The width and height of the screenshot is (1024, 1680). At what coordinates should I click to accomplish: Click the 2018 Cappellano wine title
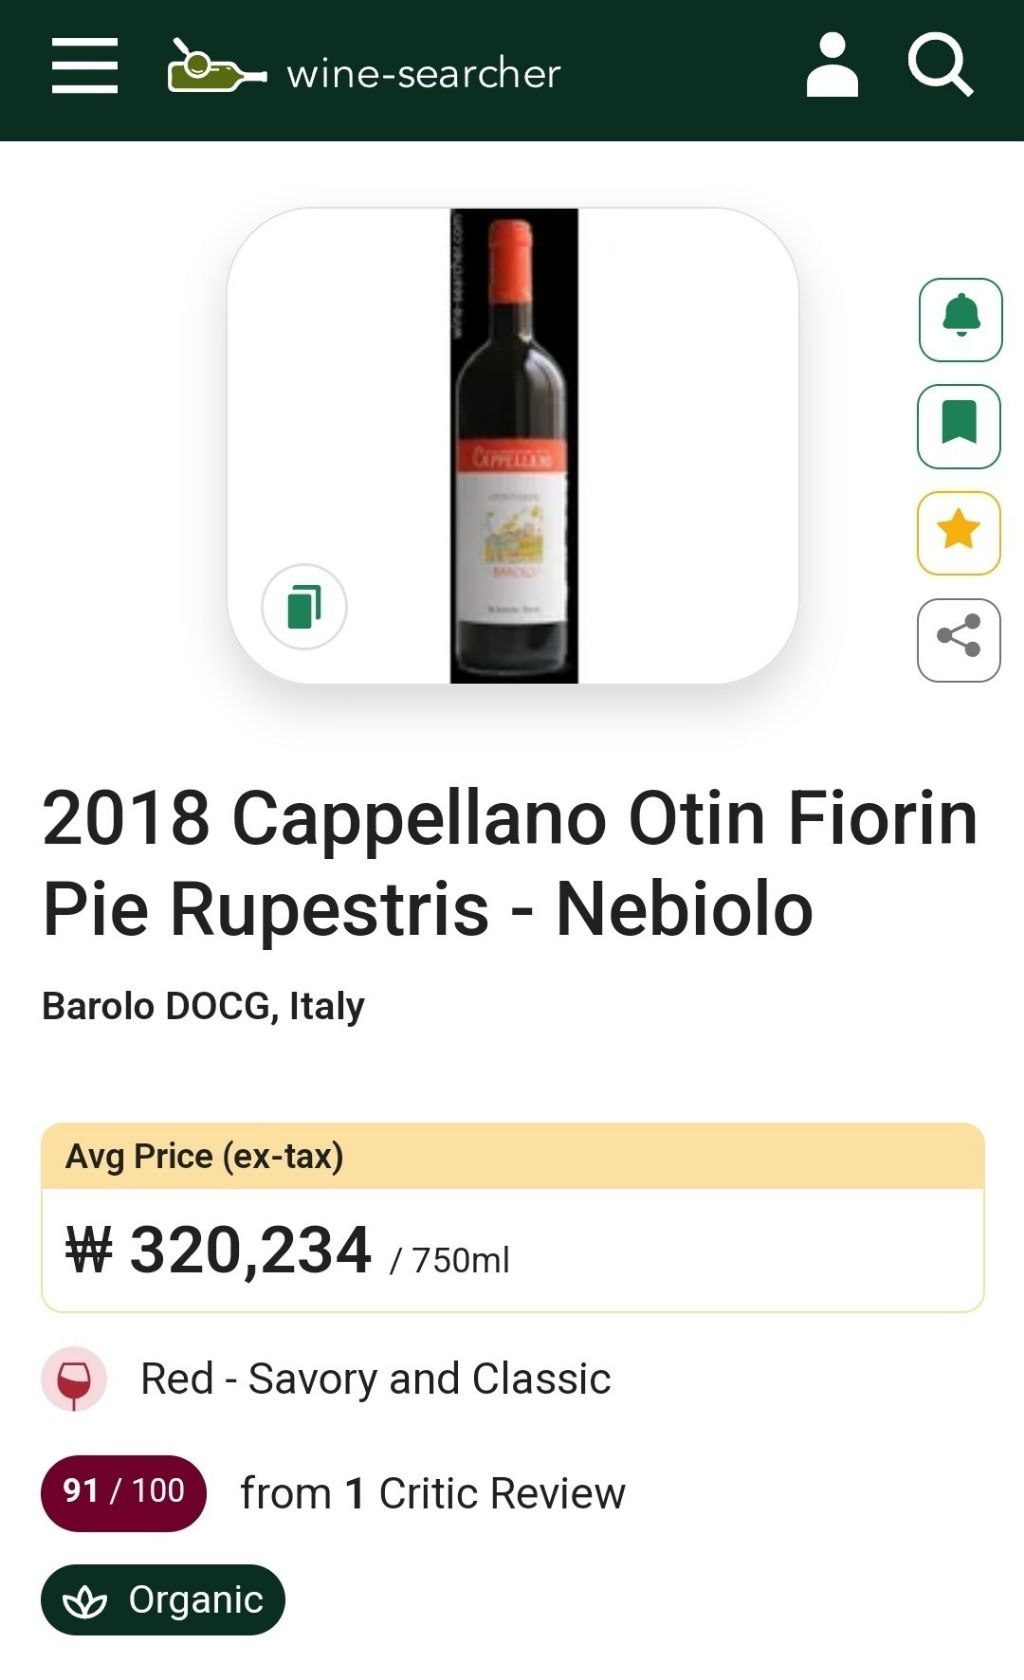coord(510,862)
